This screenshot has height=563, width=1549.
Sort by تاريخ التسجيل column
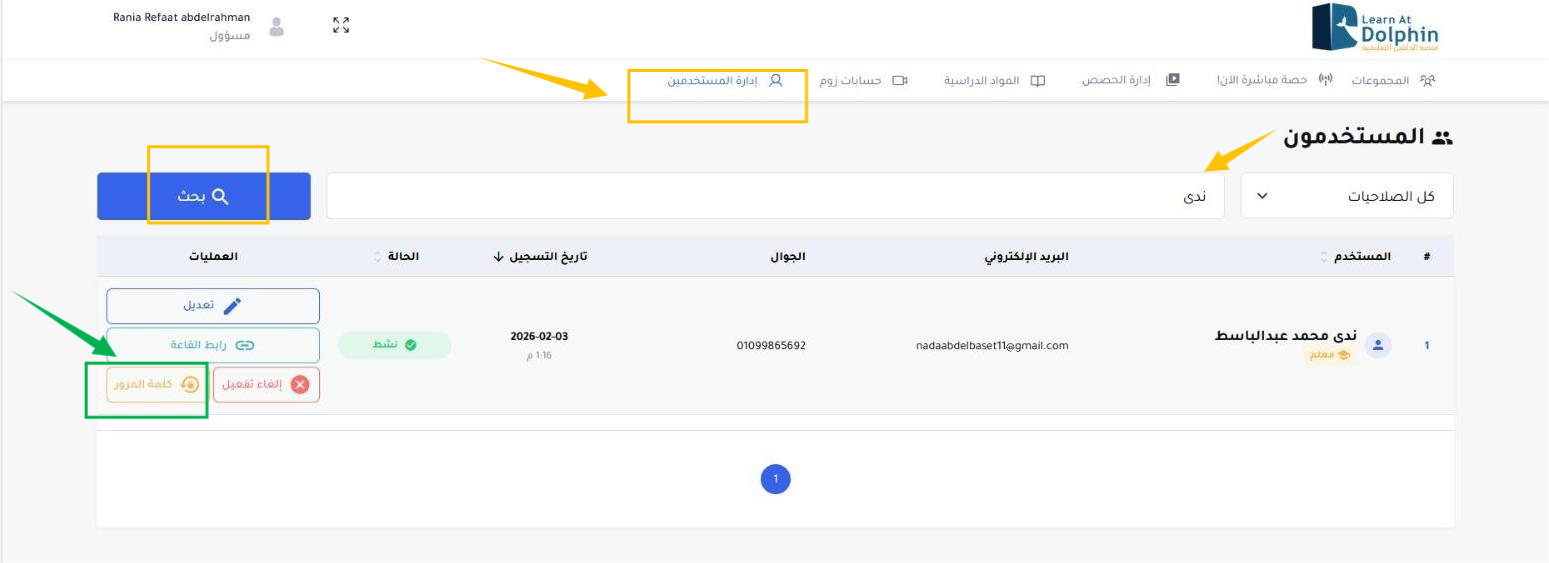pyautogui.click(x=540, y=257)
